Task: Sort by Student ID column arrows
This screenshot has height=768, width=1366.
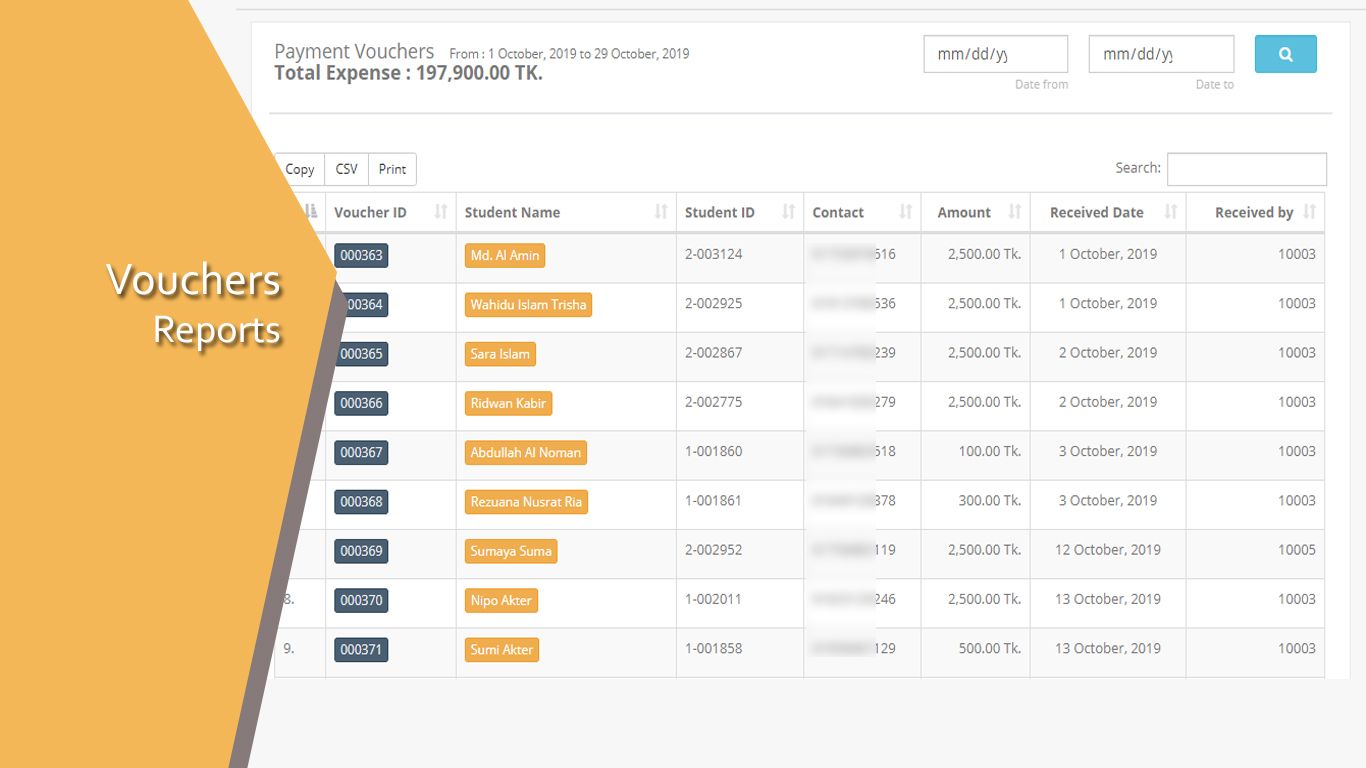Action: coord(788,212)
